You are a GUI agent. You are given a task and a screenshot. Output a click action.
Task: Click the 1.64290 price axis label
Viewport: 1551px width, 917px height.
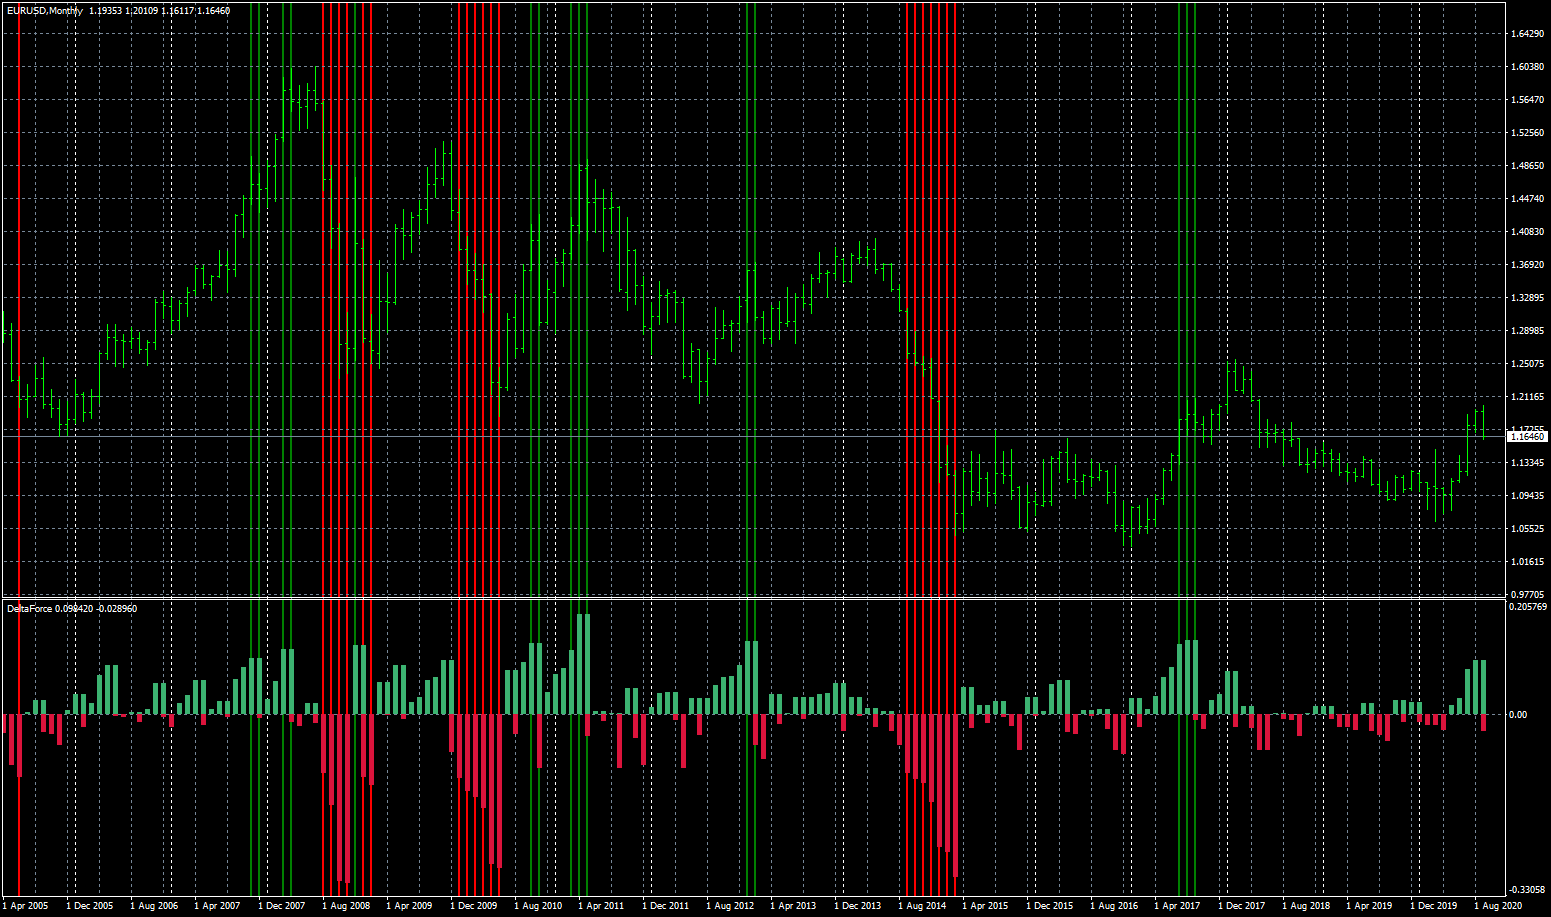pos(1526,34)
